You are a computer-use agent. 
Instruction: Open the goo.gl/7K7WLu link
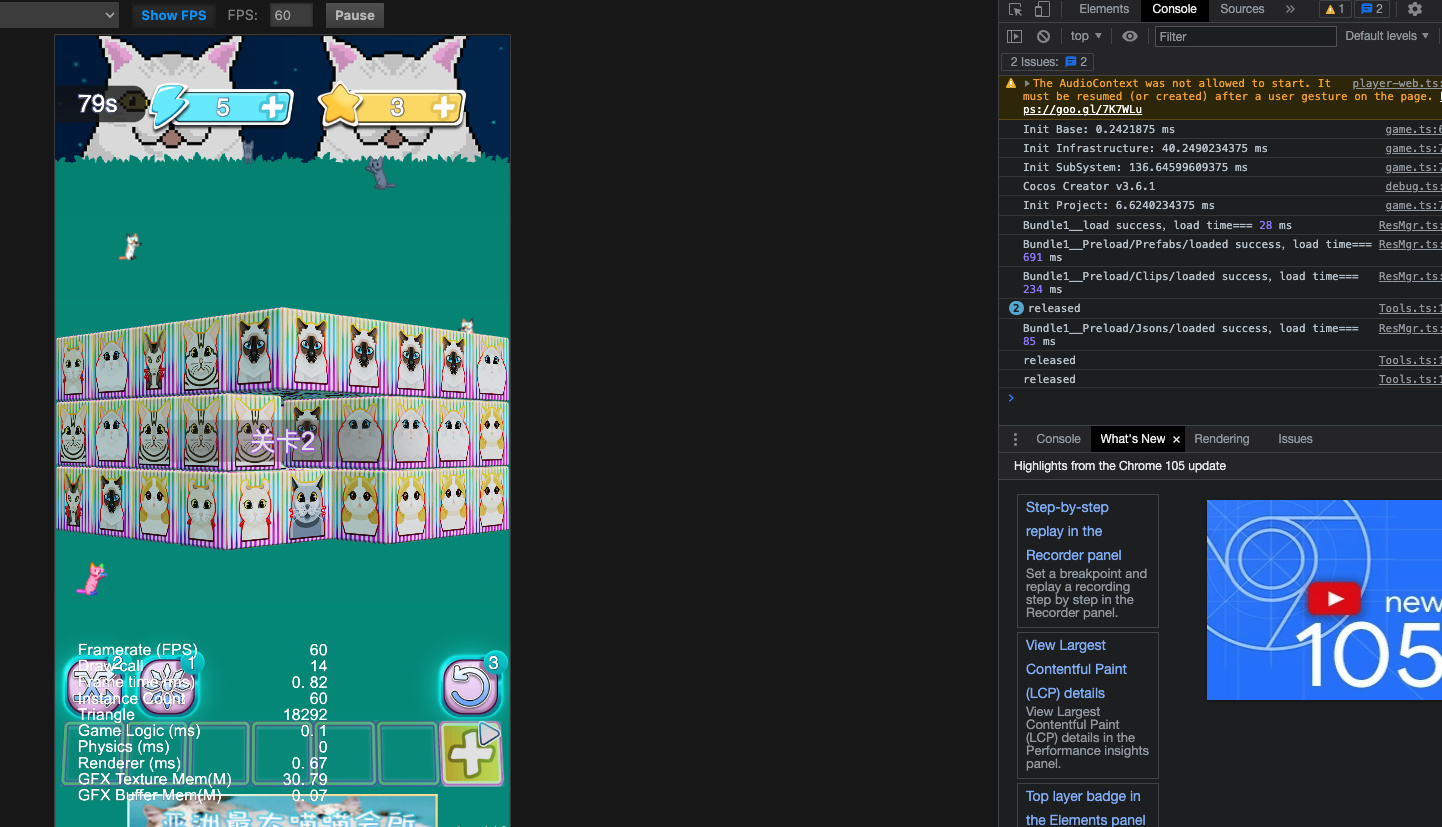[x=1082, y=109]
